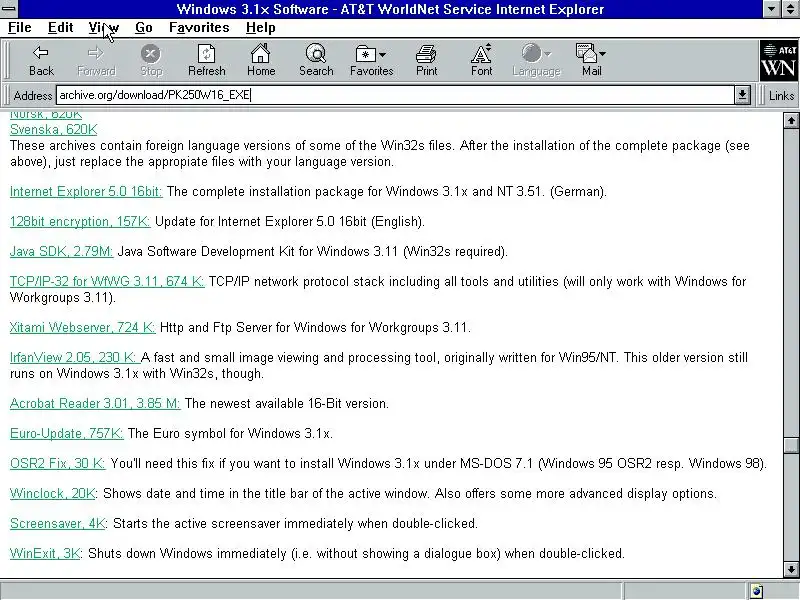Viewport: 800px width, 600px height.
Task: Open the Edit menu
Action: point(60,28)
